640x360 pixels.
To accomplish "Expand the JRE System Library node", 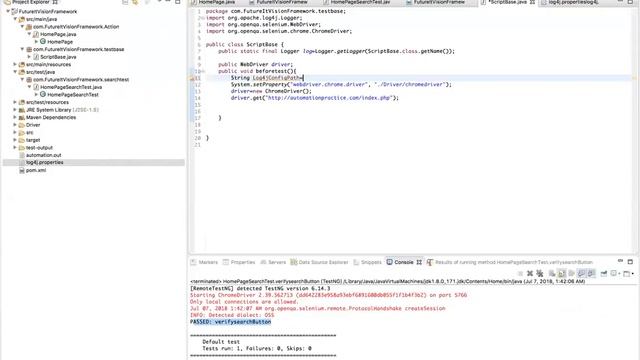I will [16, 110].
